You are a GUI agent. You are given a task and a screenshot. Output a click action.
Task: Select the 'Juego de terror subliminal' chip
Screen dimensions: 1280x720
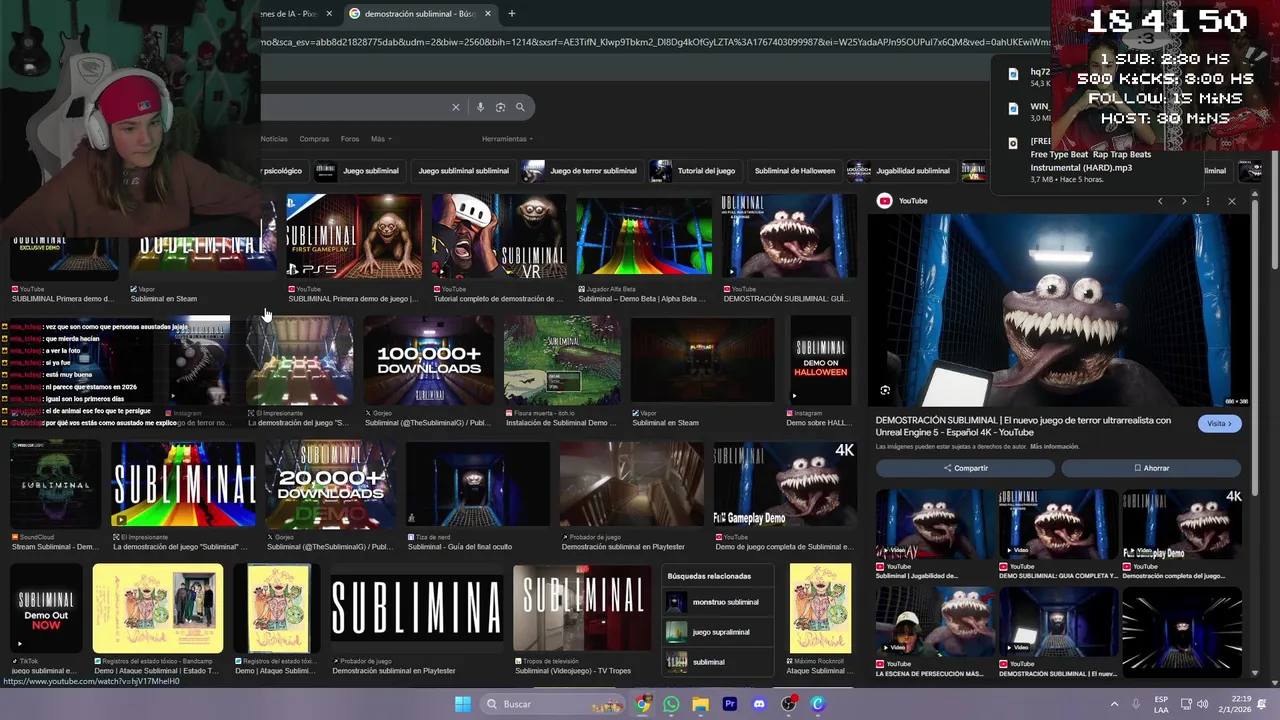coord(581,171)
